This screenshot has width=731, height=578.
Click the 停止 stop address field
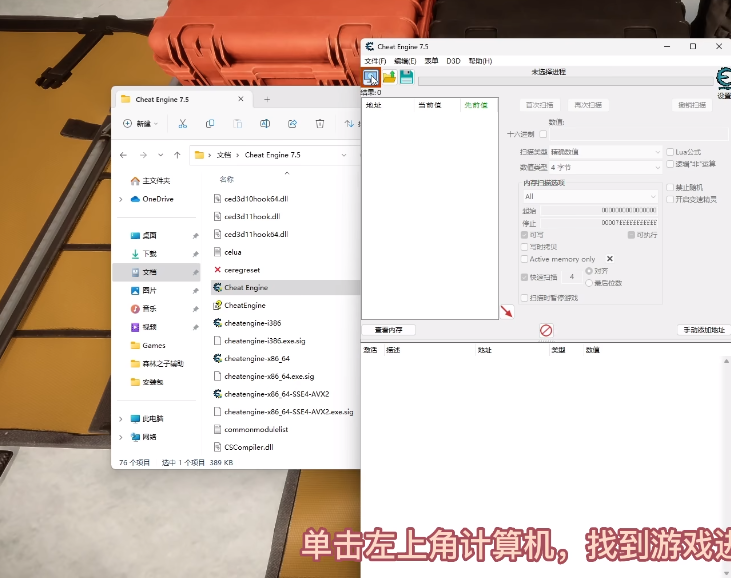pos(600,223)
